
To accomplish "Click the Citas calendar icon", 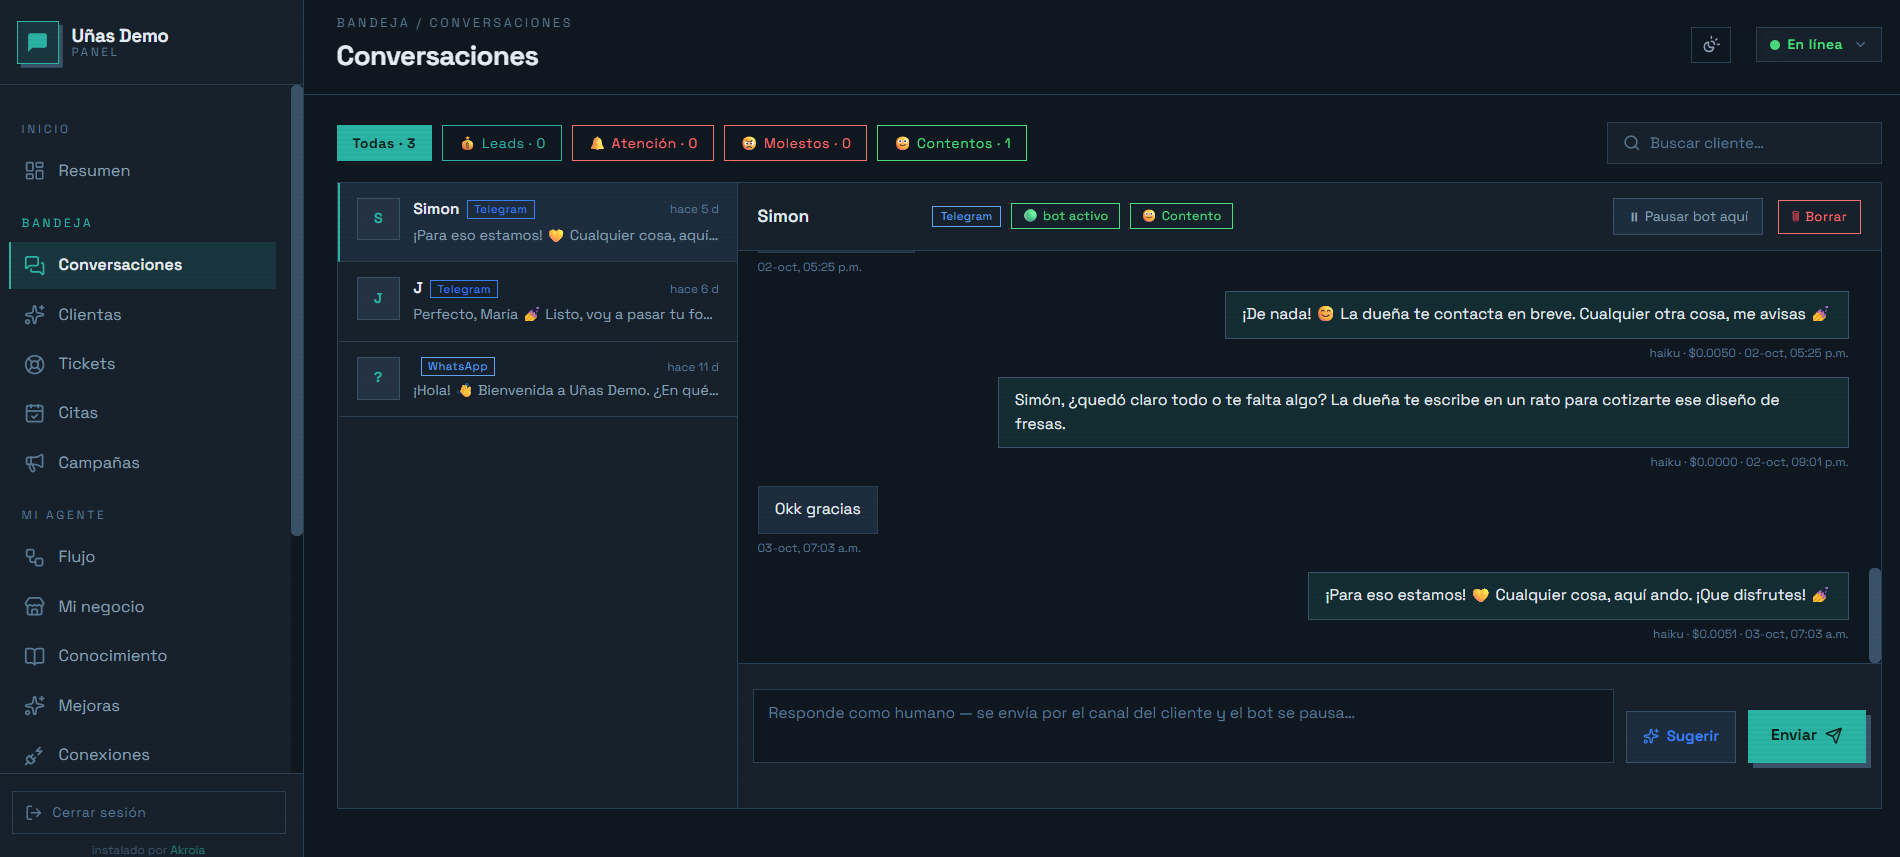I will [x=35, y=413].
